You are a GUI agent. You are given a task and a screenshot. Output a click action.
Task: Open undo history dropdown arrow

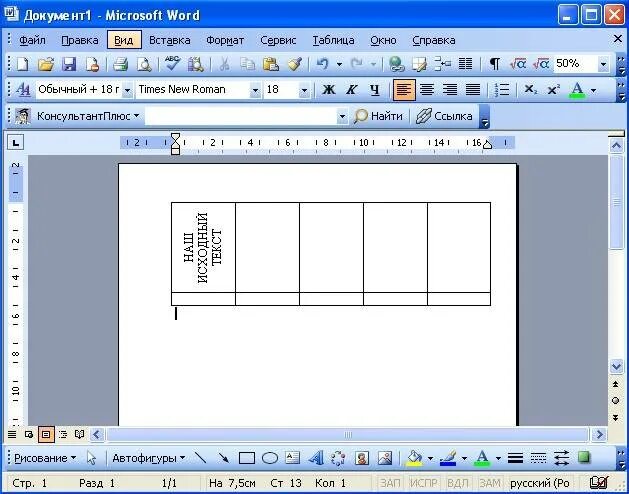[339, 64]
